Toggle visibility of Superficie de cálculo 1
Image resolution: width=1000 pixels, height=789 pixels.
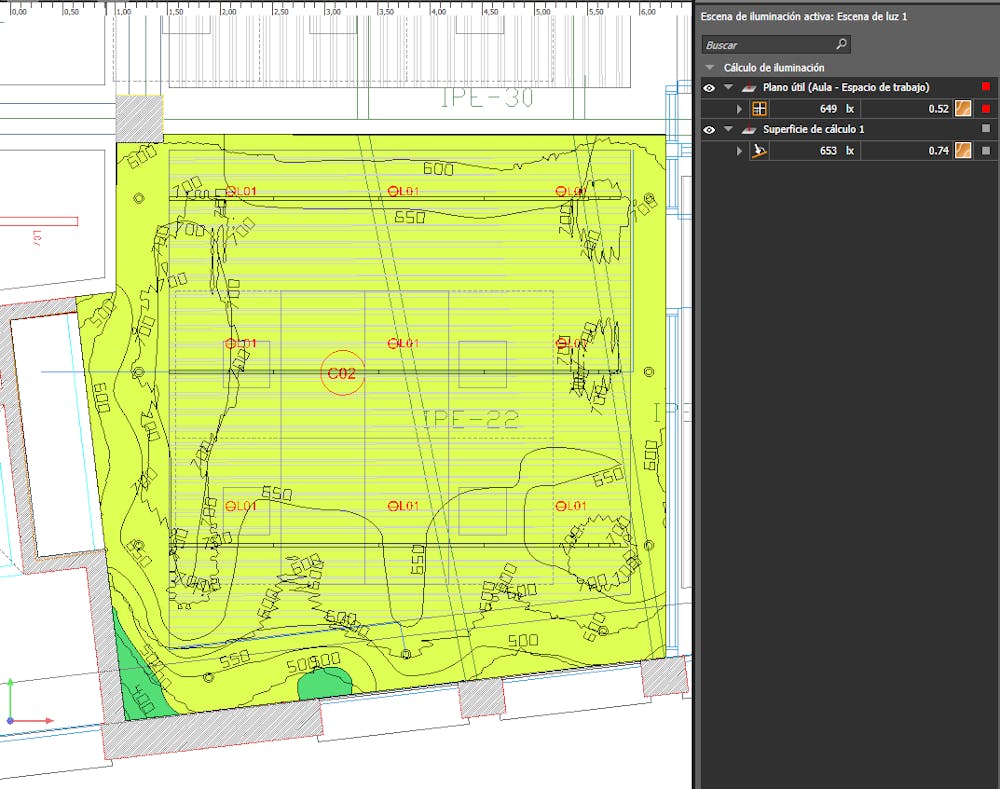[x=709, y=130]
